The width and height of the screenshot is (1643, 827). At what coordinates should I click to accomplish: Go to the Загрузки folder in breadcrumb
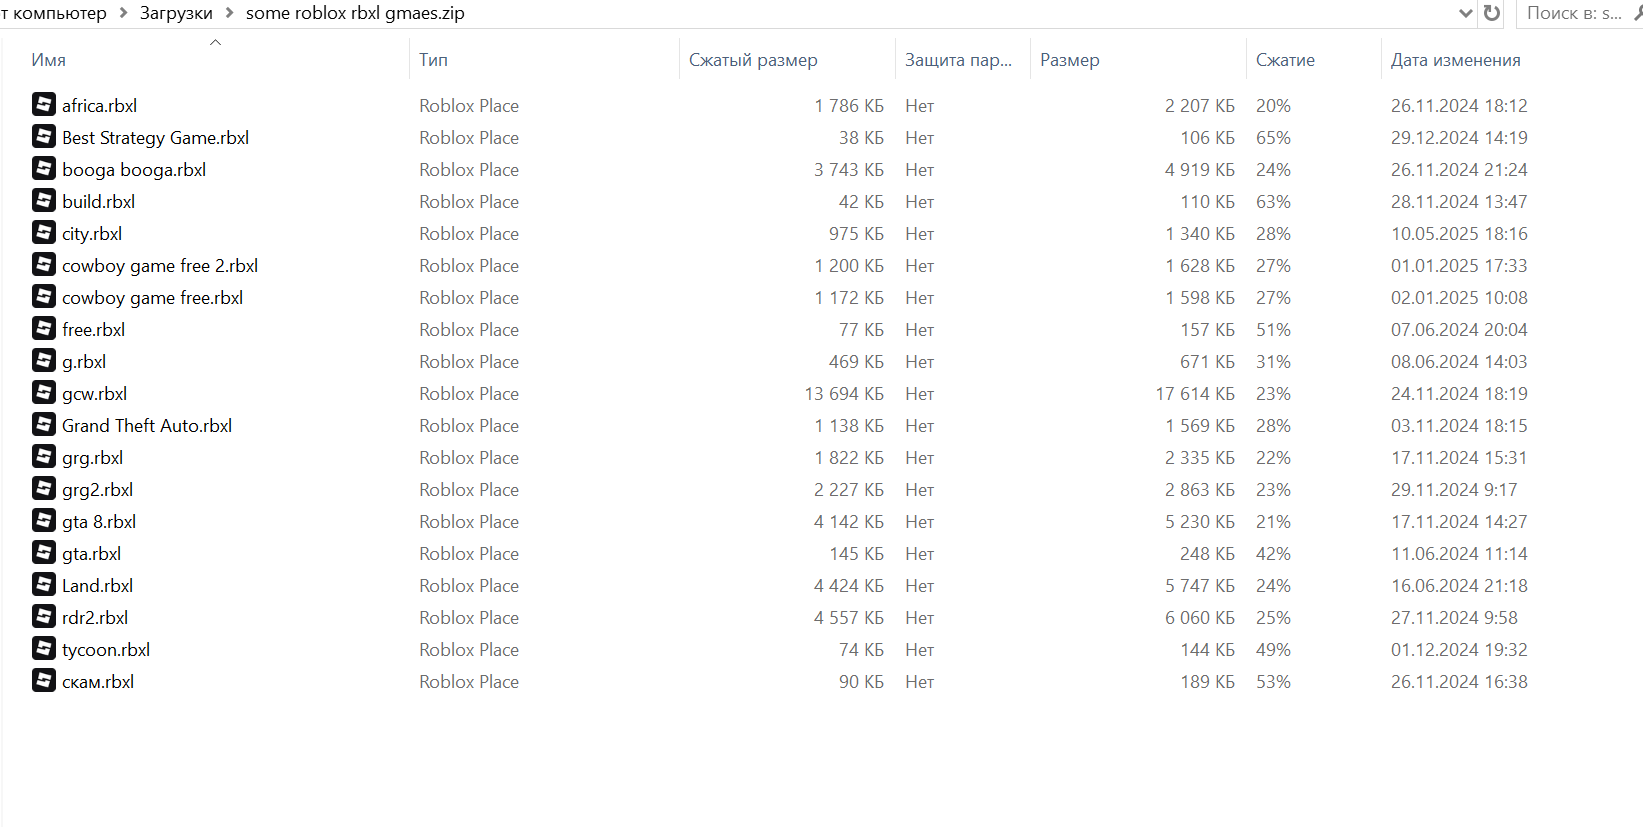pos(176,13)
